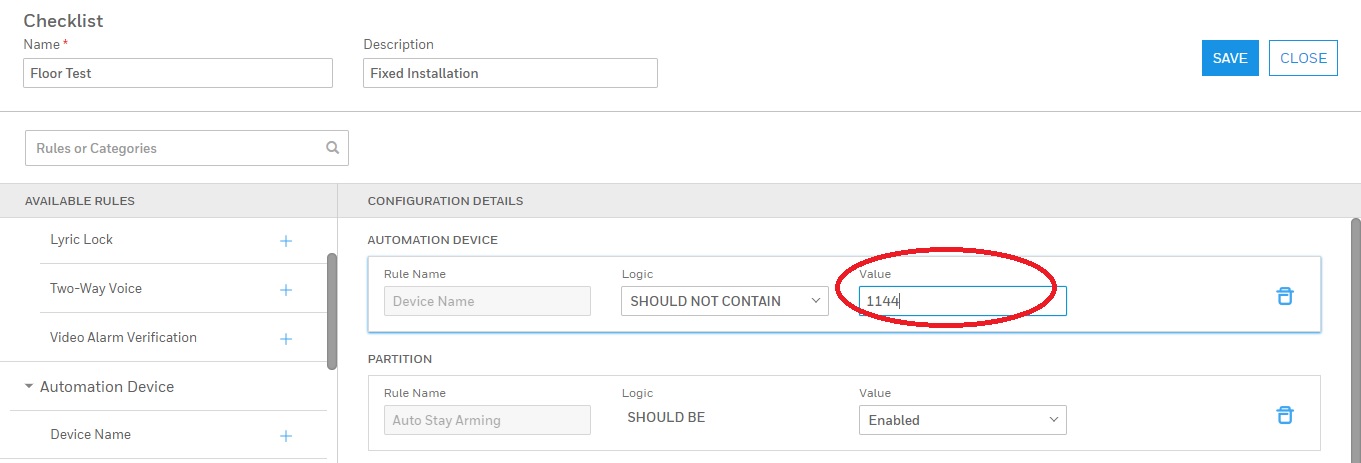Add the Lyric Lock rule with plus icon
Screen dimensions: 1361x463
coord(285,241)
